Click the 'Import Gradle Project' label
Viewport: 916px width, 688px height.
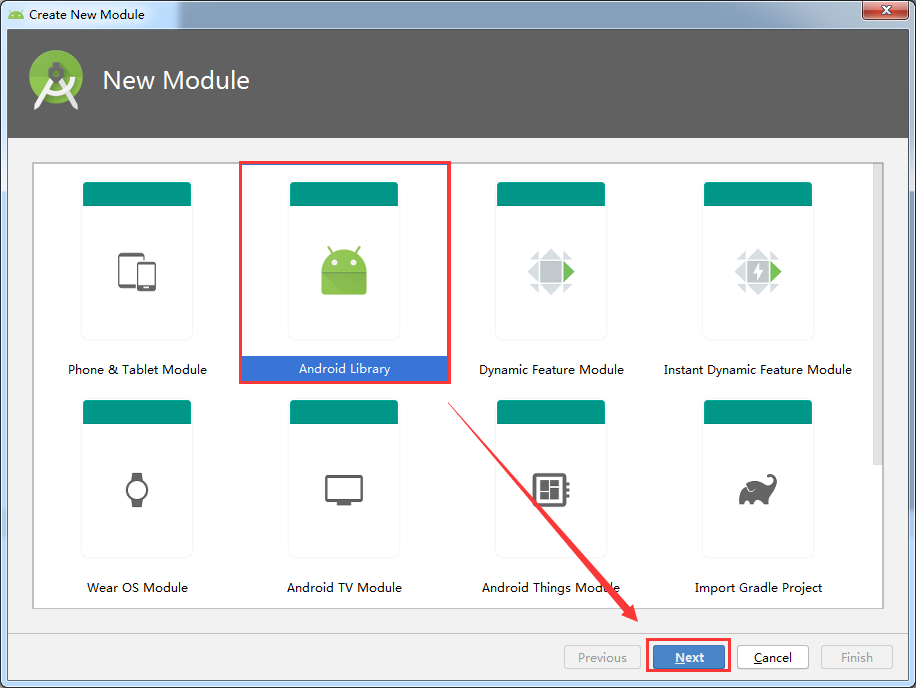[x=758, y=588]
